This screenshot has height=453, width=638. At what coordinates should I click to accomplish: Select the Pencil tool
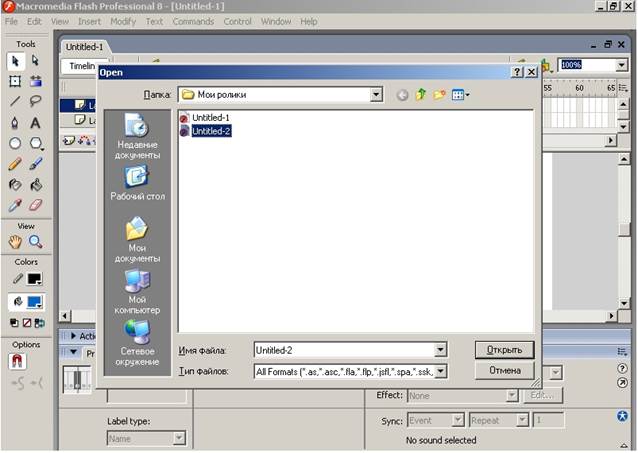pyautogui.click(x=15, y=164)
